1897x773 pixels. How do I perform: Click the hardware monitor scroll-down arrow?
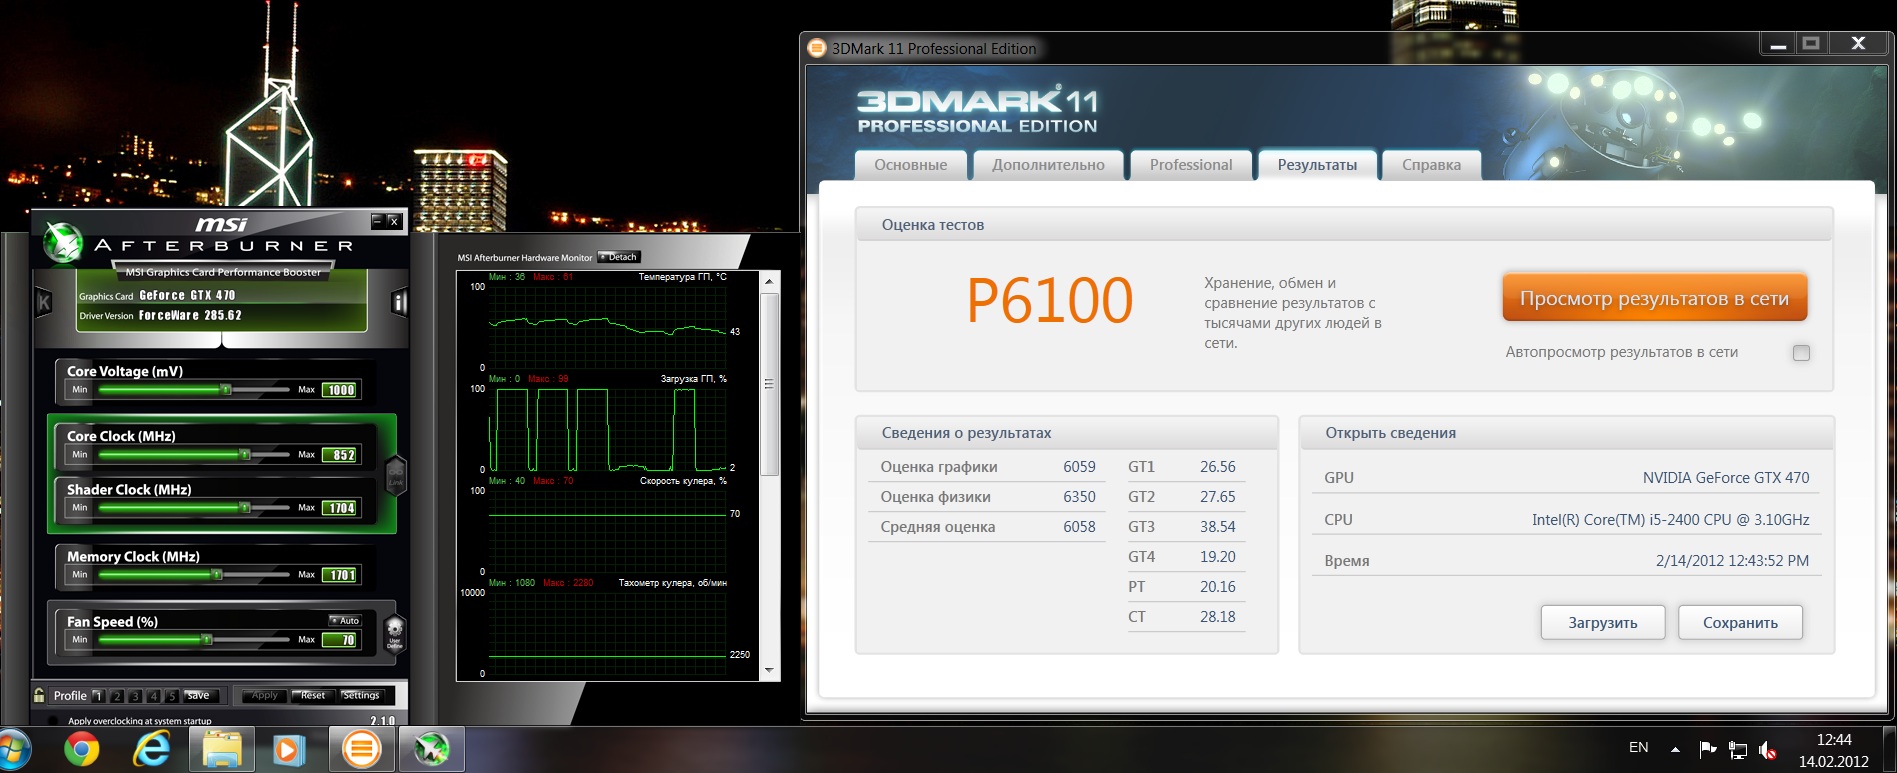click(x=769, y=670)
